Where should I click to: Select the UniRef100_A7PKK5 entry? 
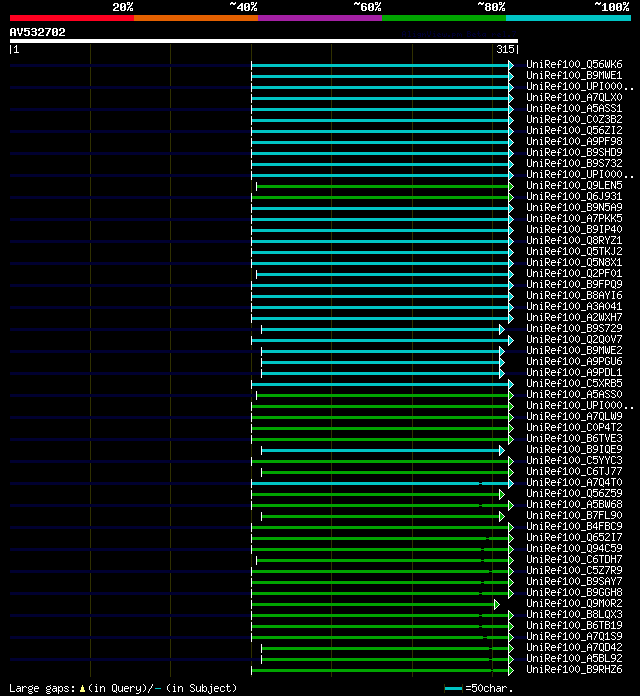(574, 218)
